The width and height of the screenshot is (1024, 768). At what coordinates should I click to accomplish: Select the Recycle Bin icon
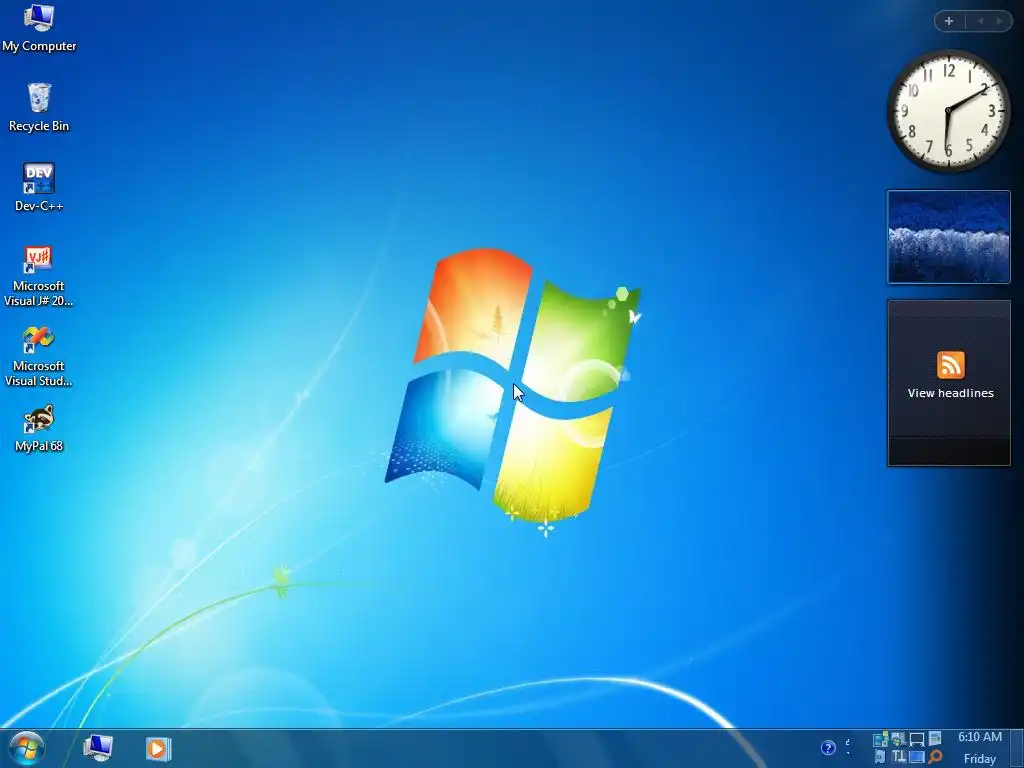click(x=39, y=108)
